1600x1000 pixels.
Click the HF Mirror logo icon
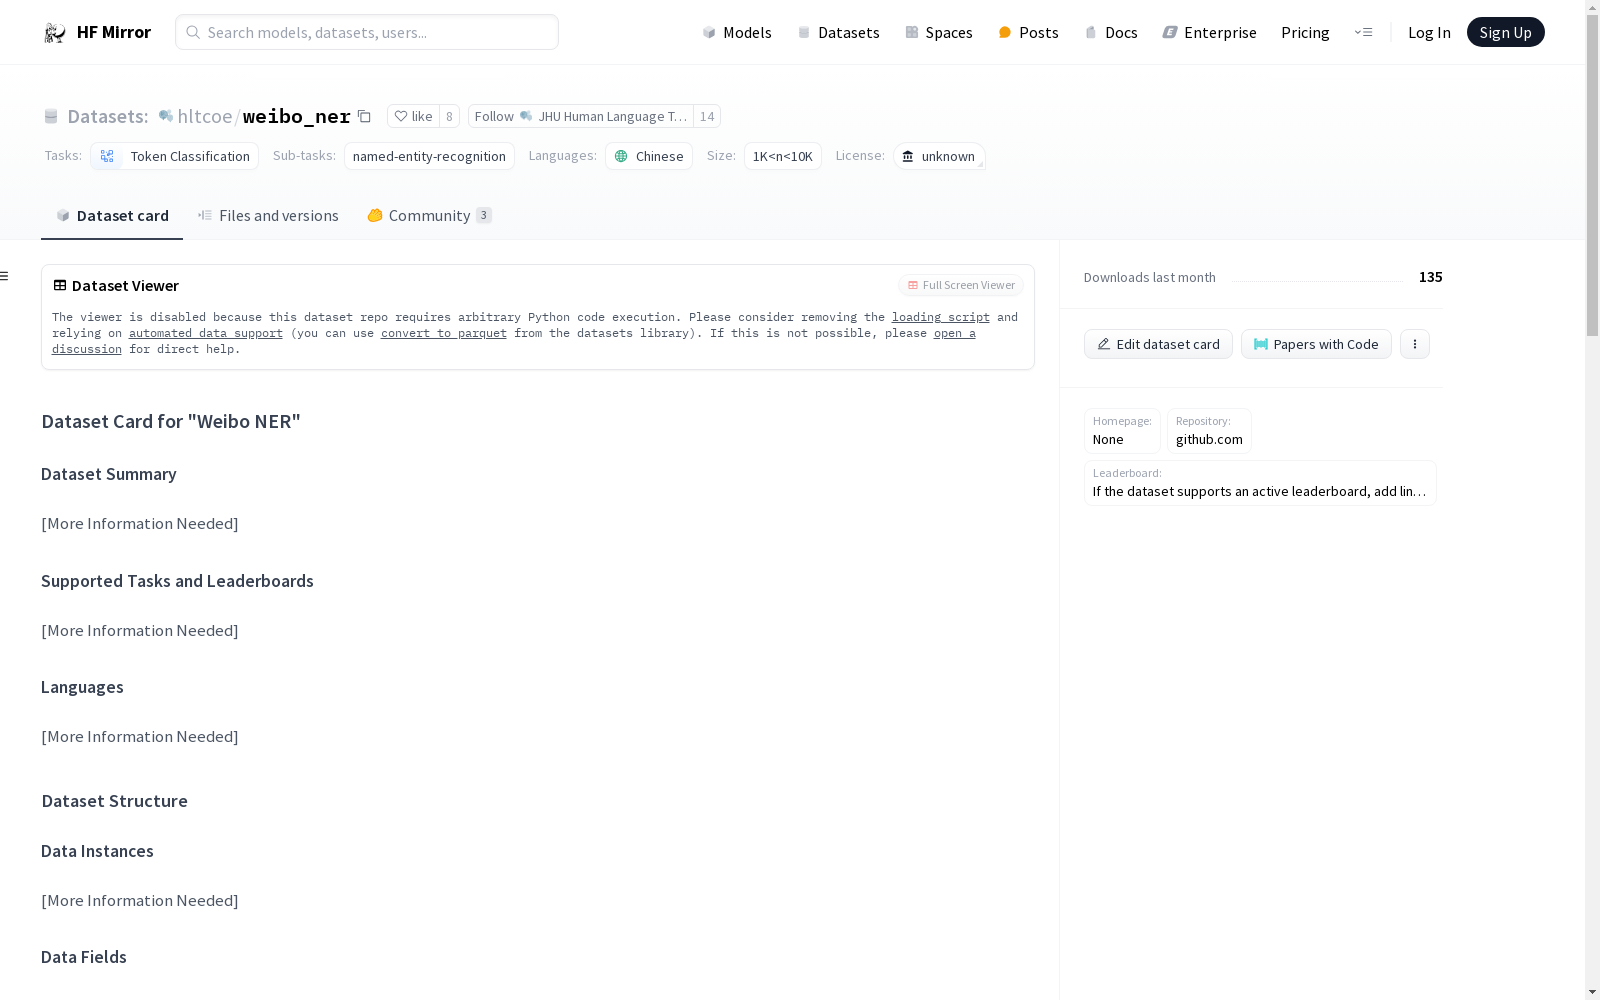click(55, 33)
